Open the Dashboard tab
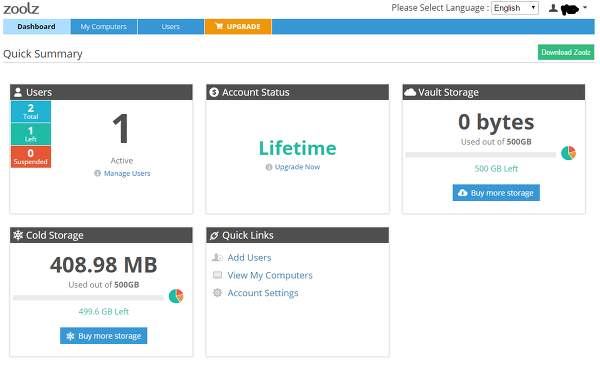The width and height of the screenshot is (600, 365). coord(36,26)
